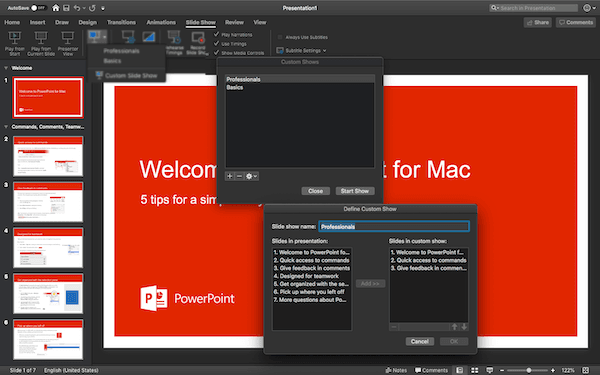Image resolution: width=600 pixels, height=375 pixels.
Task: Open the Transitions tab
Action: 121,22
